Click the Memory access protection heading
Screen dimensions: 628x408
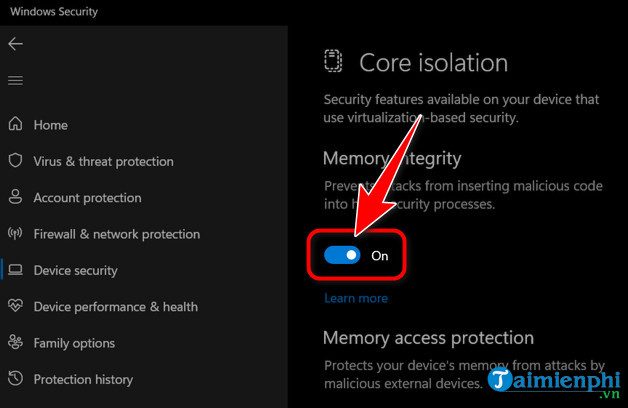click(428, 338)
